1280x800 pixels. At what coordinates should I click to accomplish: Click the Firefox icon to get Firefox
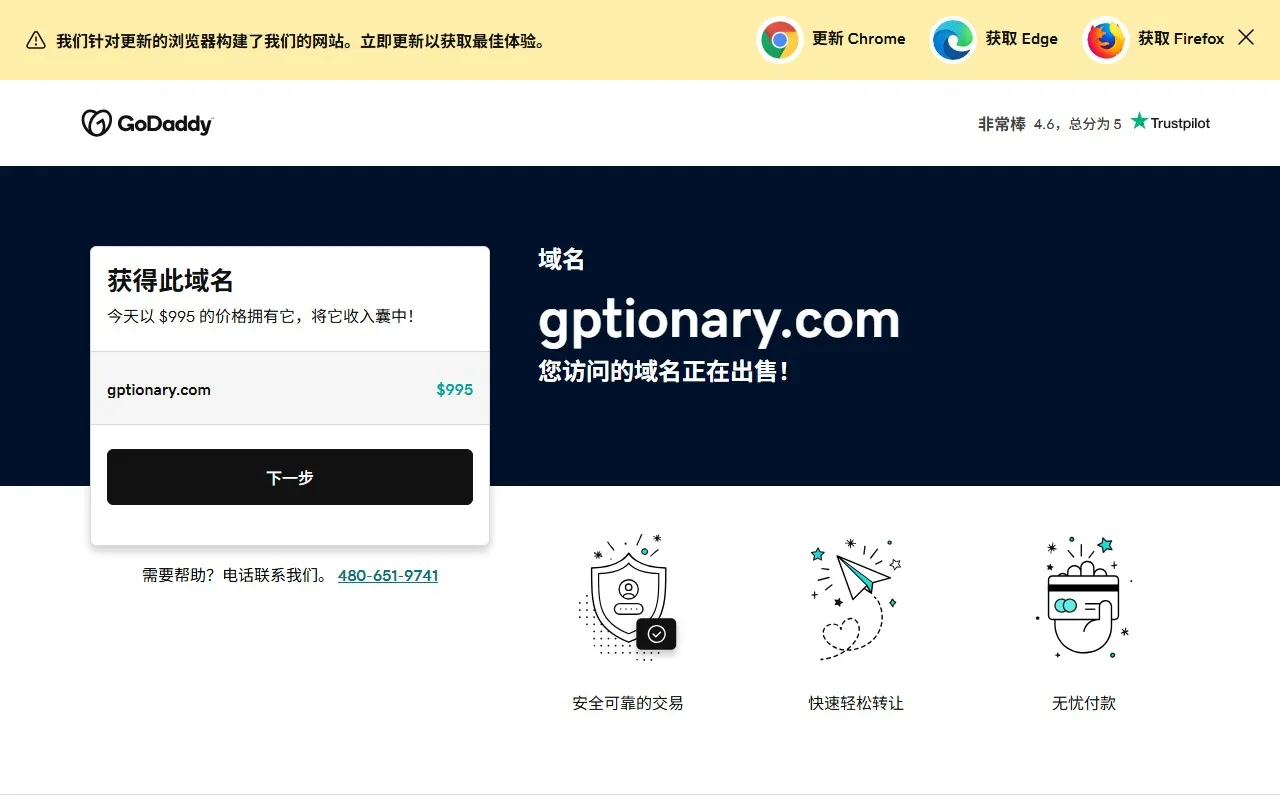tap(1105, 39)
